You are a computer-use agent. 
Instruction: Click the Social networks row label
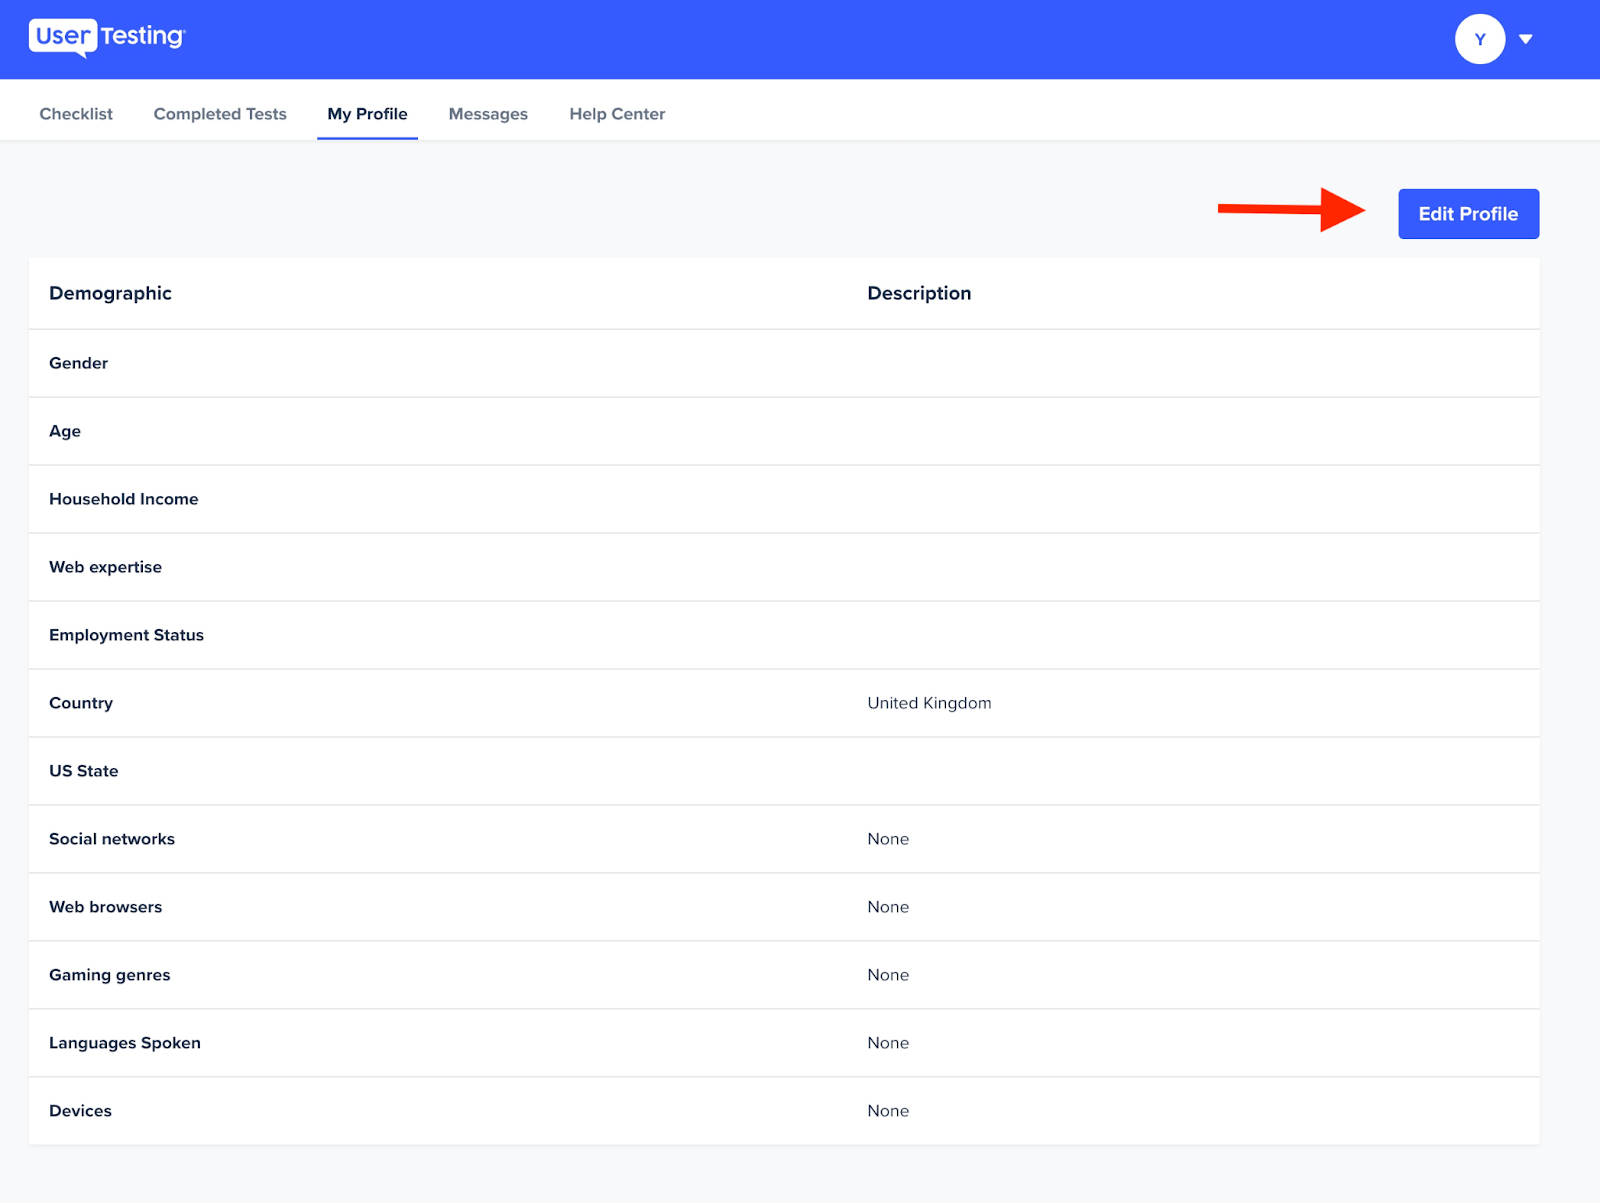(x=112, y=839)
